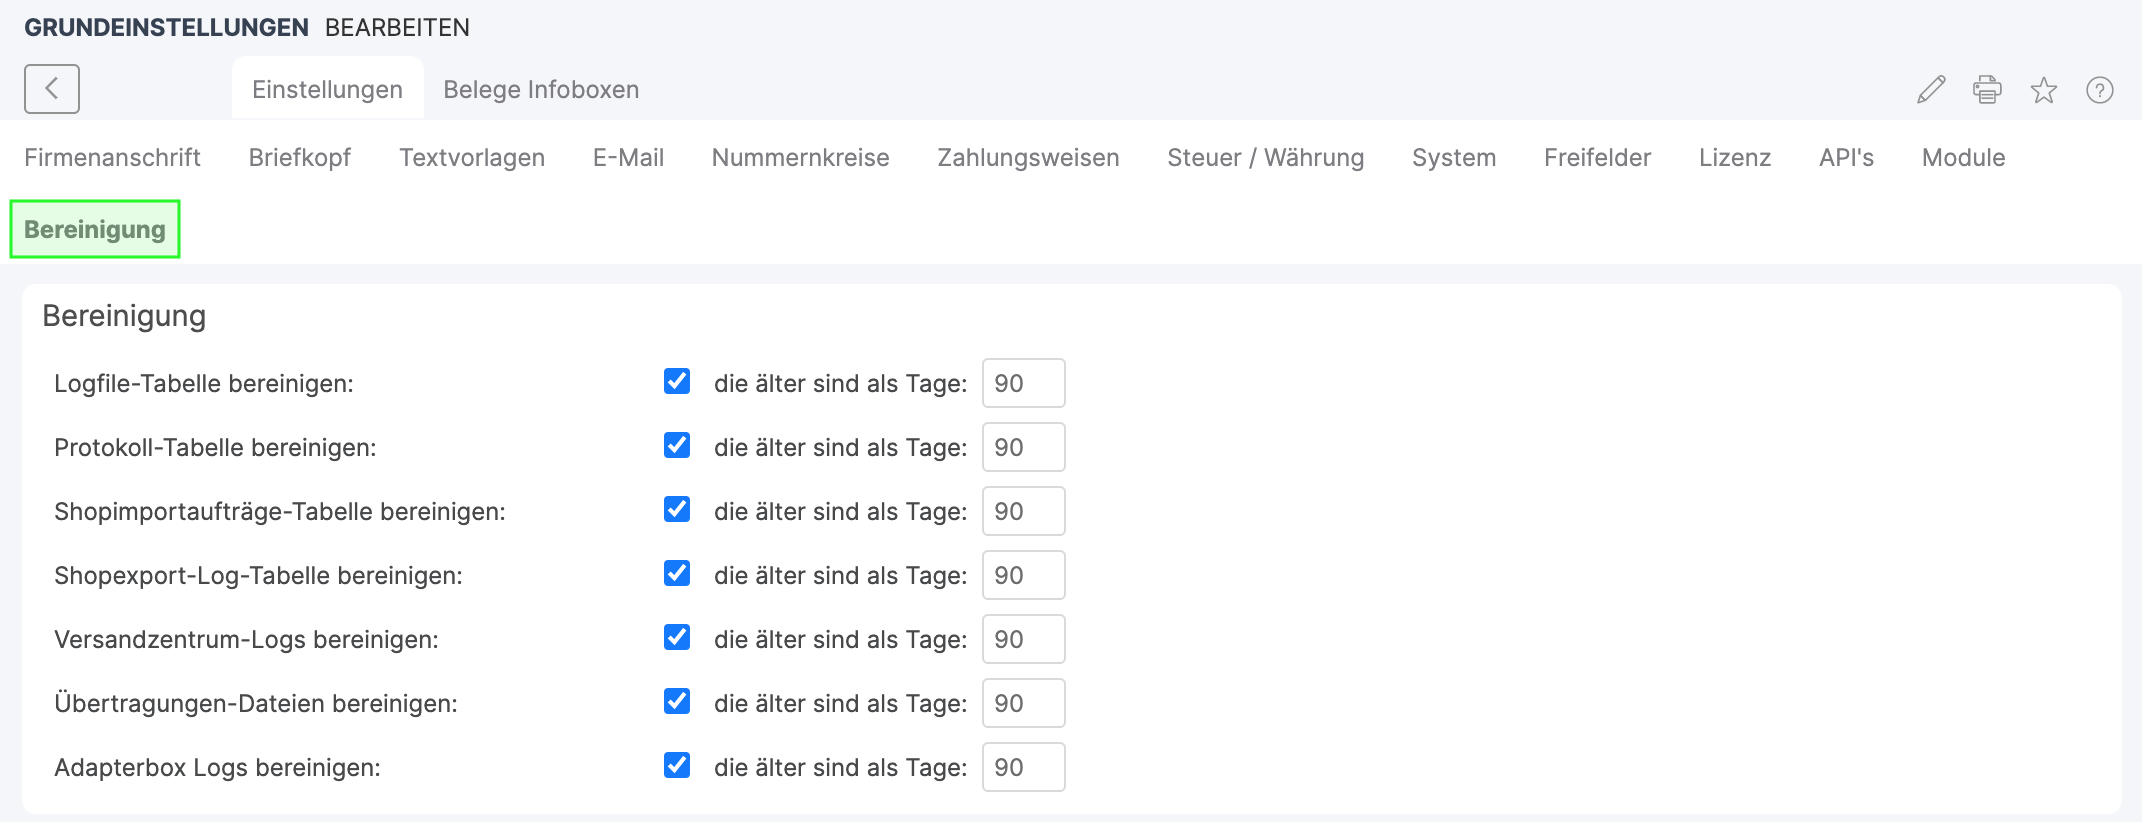Uncheck Logfile-Tabelle bereinigen checkbox
This screenshot has height=822, width=2142.
point(677,381)
